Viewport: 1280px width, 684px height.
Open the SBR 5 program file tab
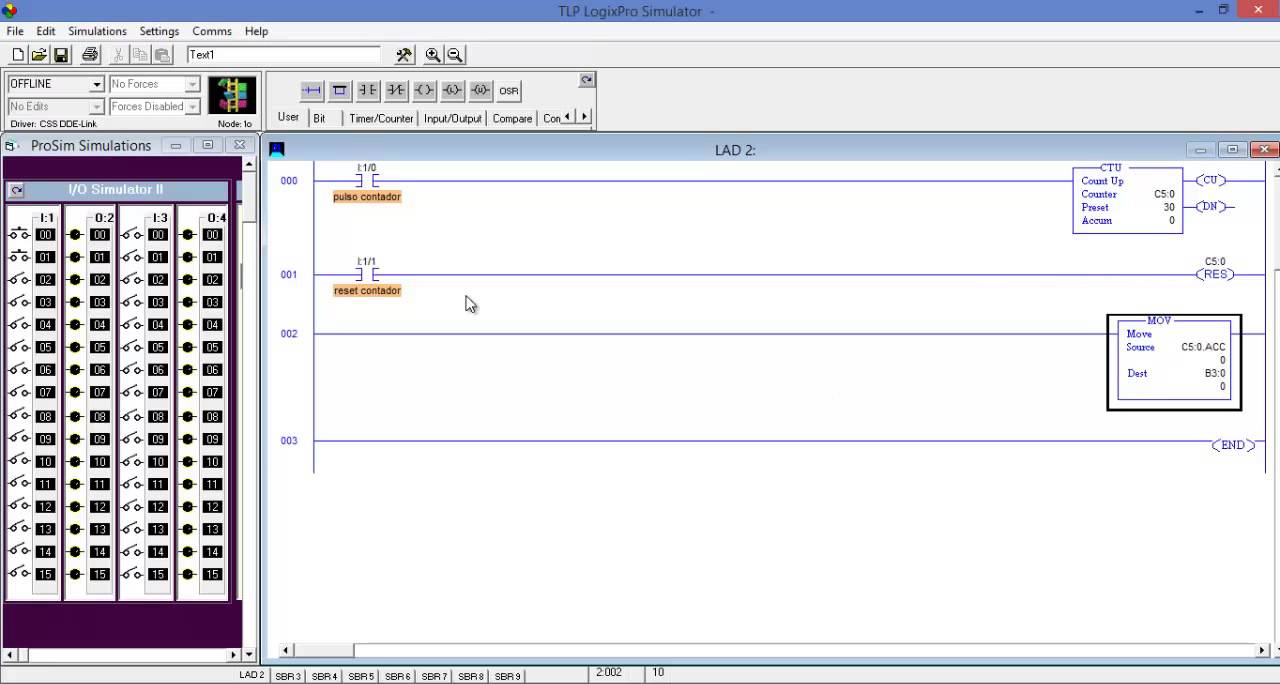(361, 676)
